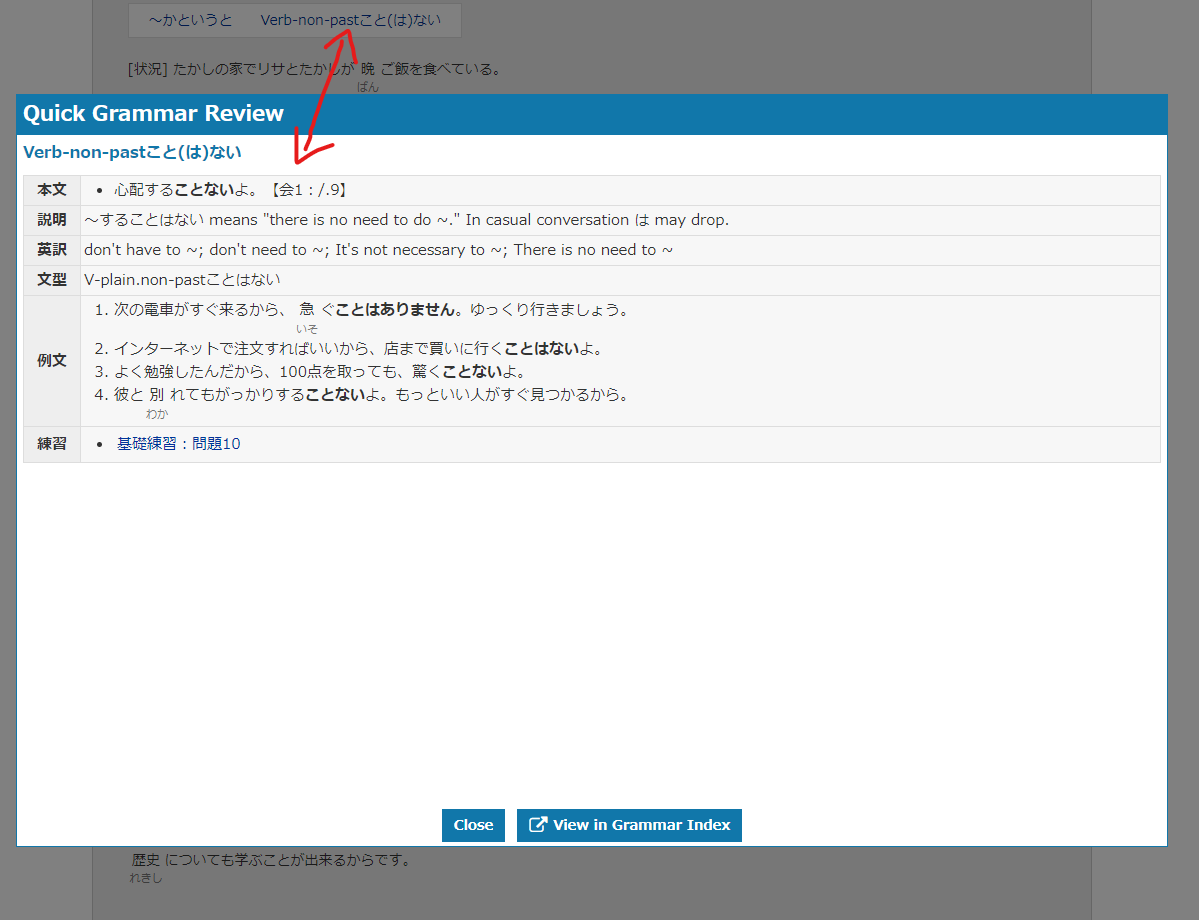
Task: Click the external link icon beside Grammar Index
Action: 537,825
